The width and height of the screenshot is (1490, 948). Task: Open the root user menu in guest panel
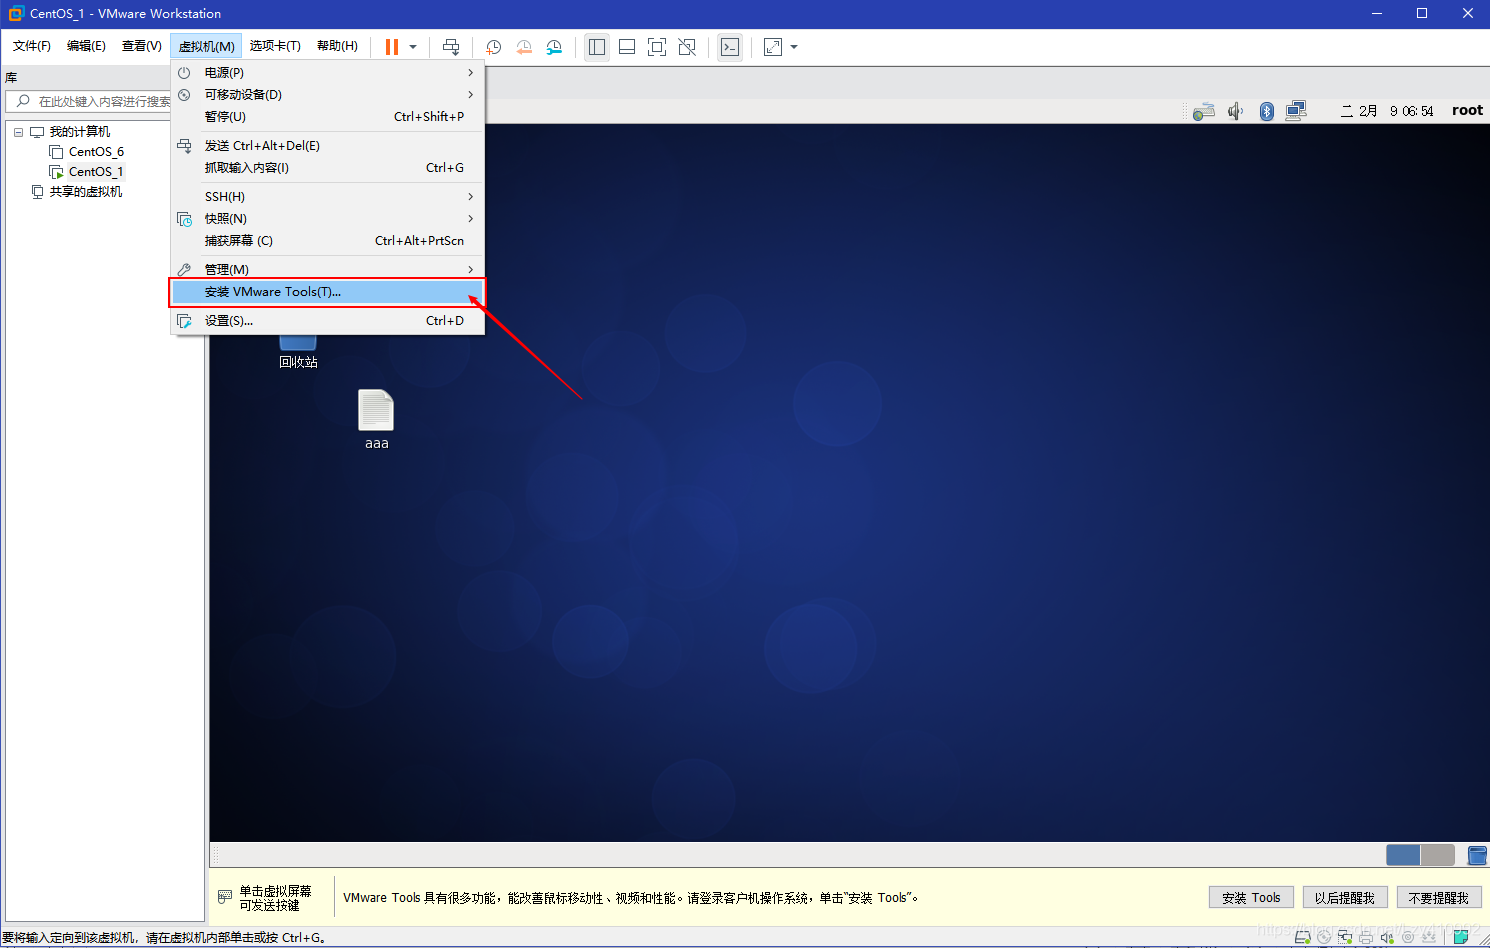point(1467,110)
